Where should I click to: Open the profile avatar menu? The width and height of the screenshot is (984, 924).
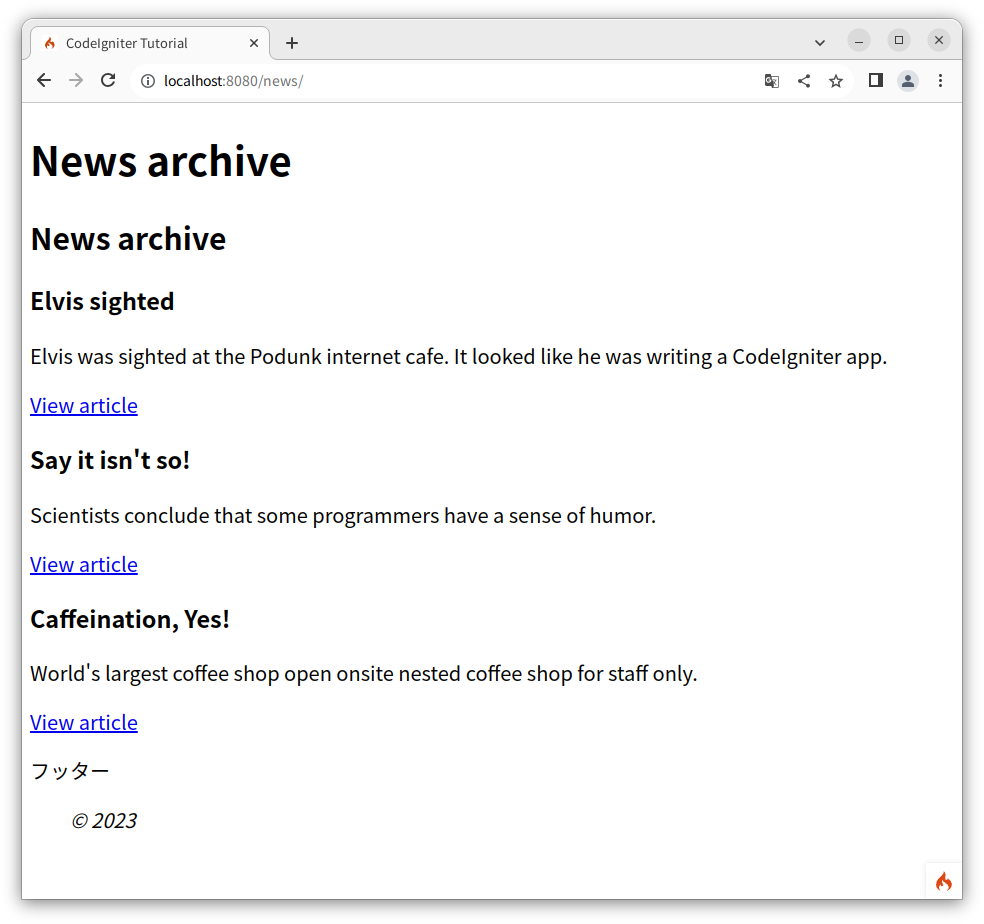coord(908,81)
